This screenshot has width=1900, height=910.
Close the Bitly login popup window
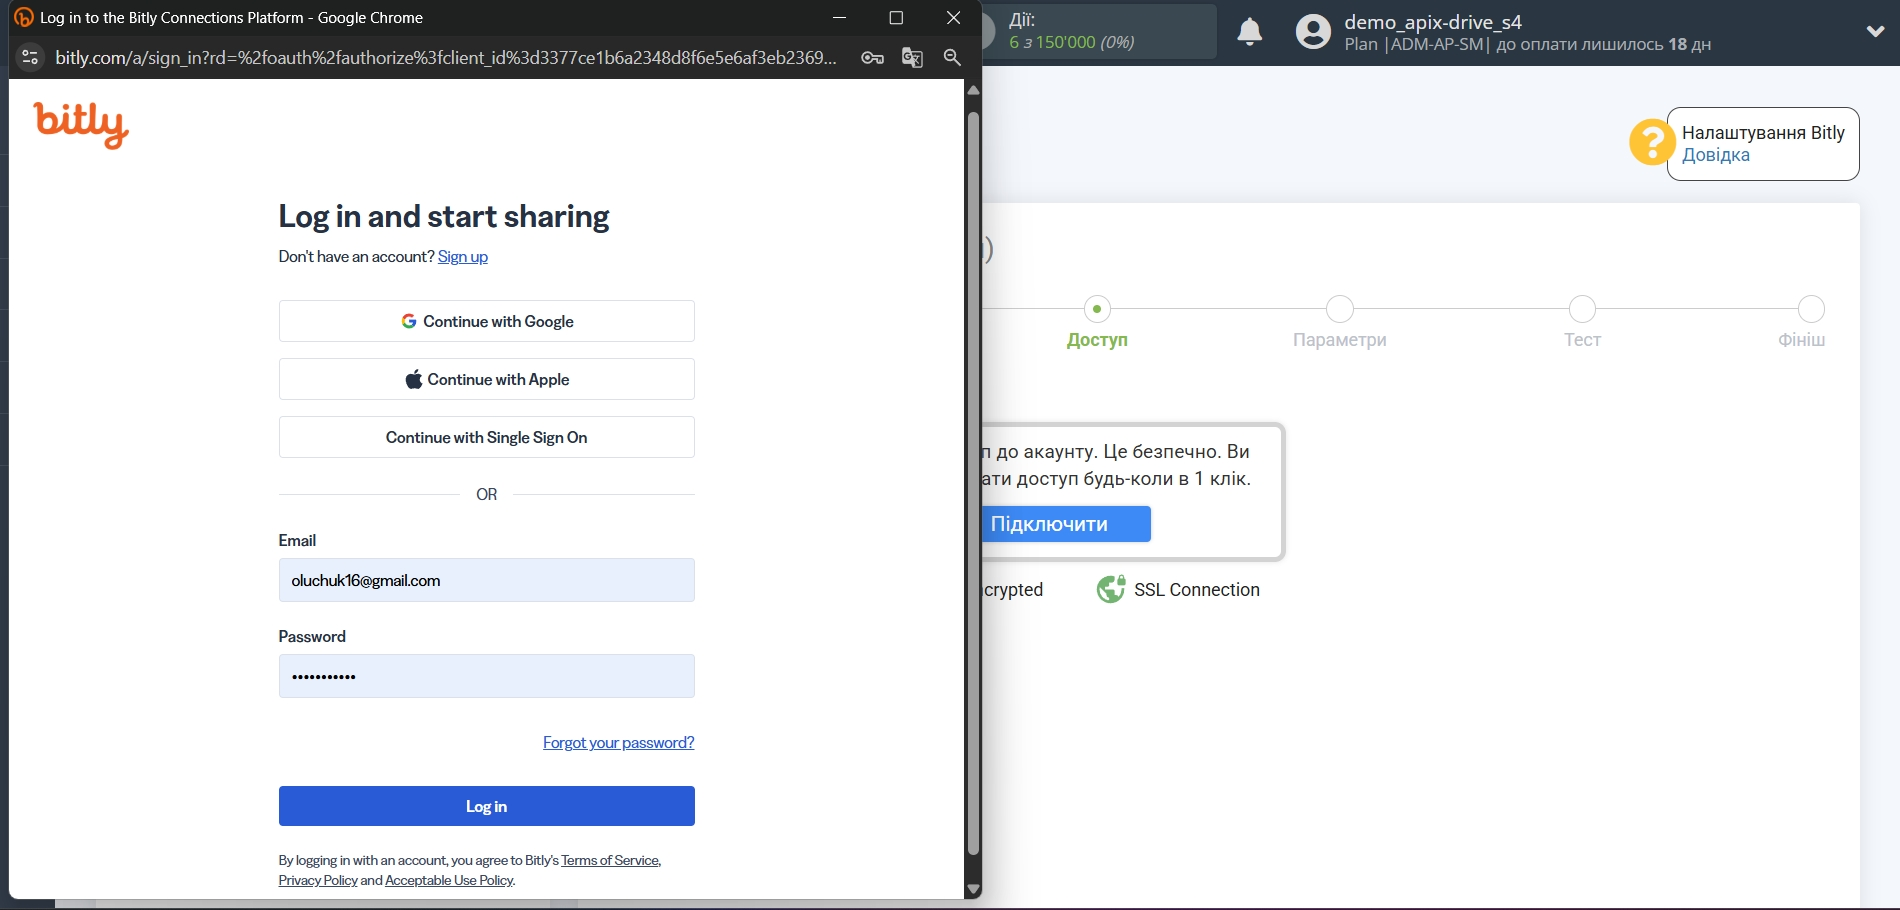(953, 18)
